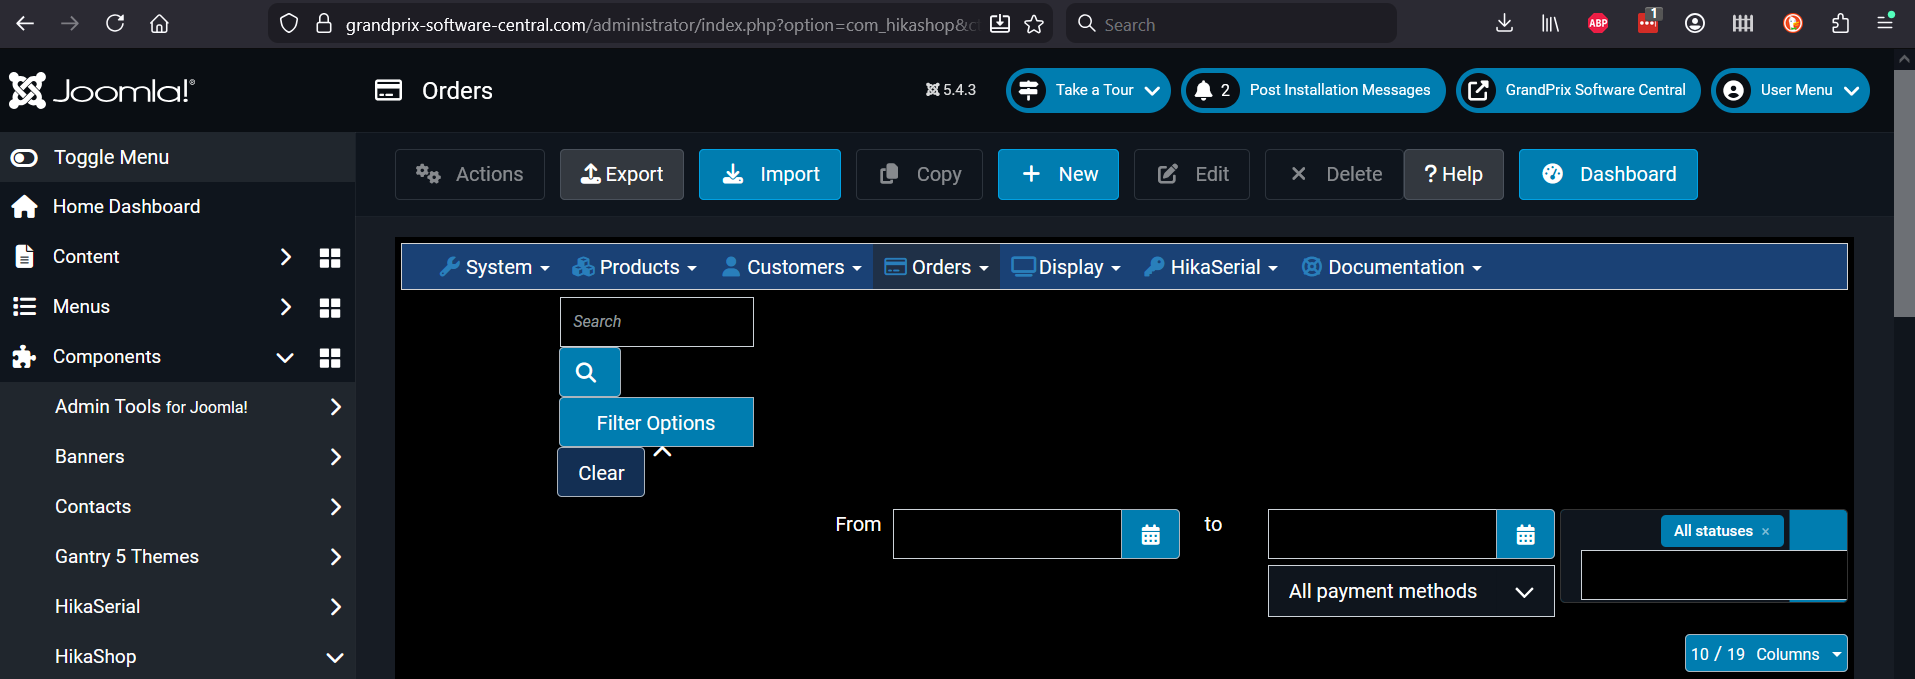The width and height of the screenshot is (1915, 679).
Task: Open the Take a Tour dropdown
Action: 1088,90
